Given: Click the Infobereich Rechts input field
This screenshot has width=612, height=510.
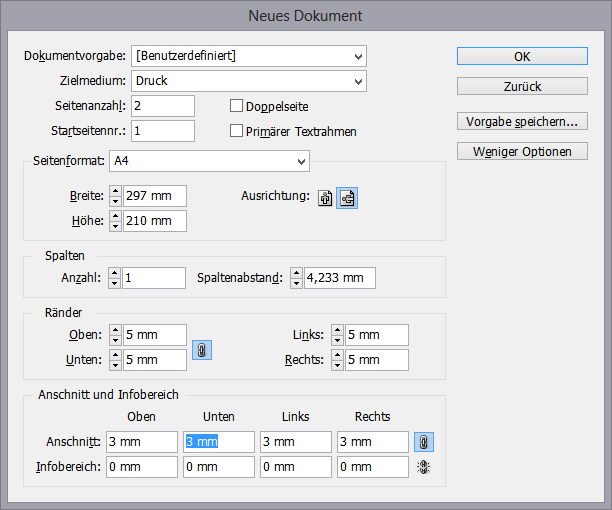Looking at the screenshot, I should (372, 467).
